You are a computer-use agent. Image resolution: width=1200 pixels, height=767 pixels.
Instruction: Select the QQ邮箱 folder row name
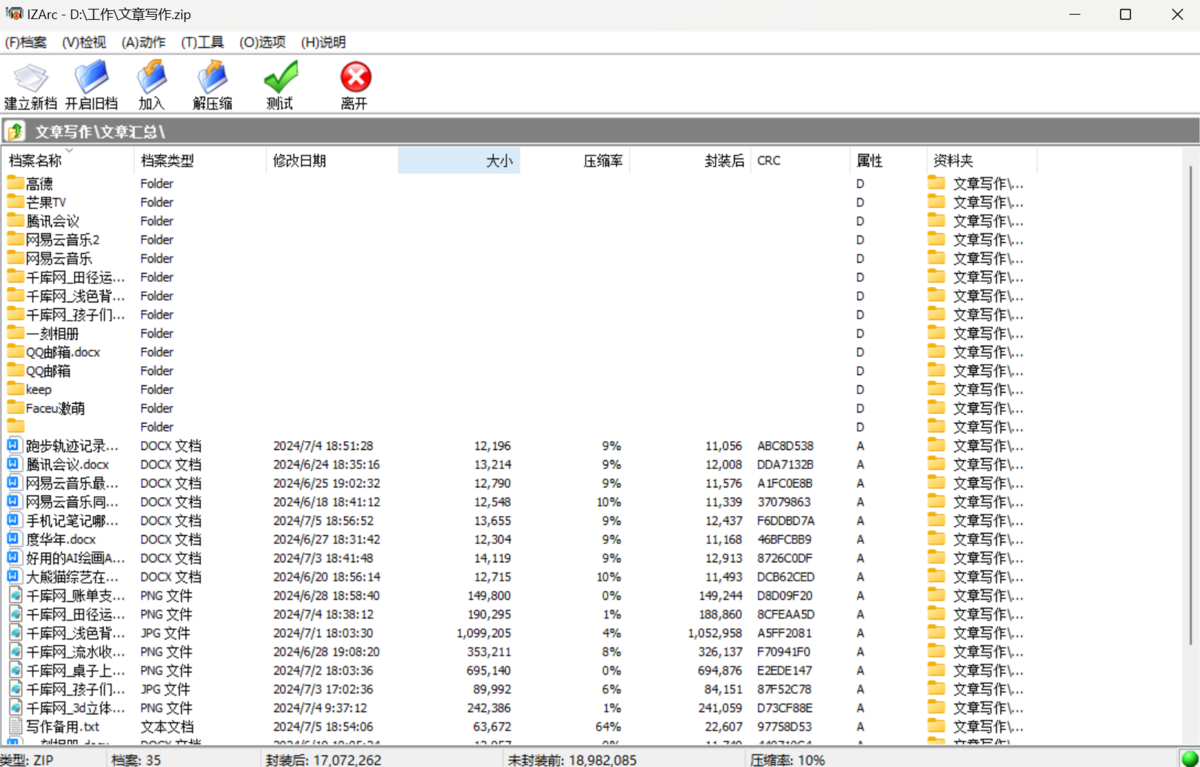[x=48, y=371]
